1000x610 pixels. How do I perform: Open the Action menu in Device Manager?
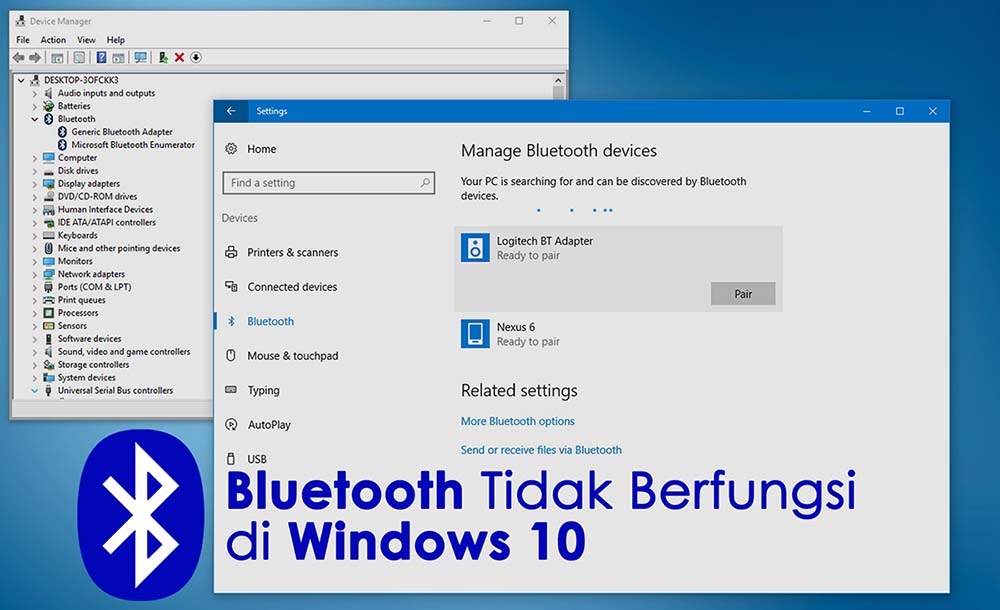53,40
